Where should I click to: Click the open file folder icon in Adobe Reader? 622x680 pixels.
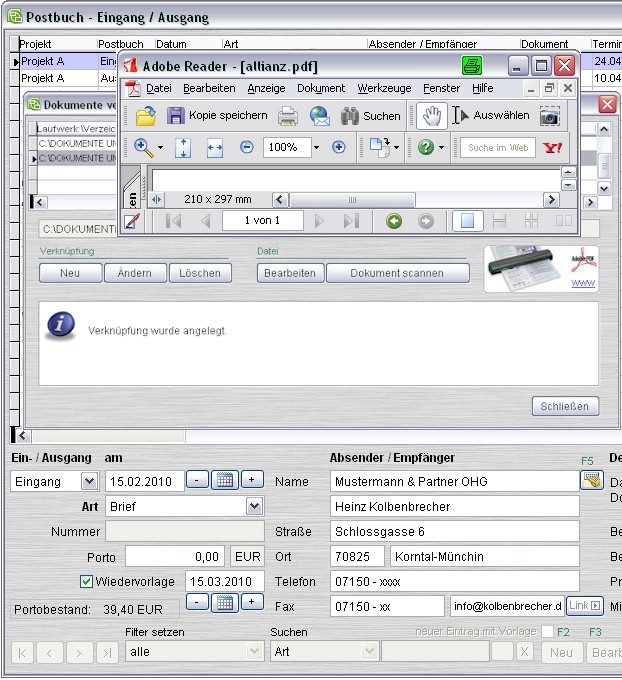145,116
